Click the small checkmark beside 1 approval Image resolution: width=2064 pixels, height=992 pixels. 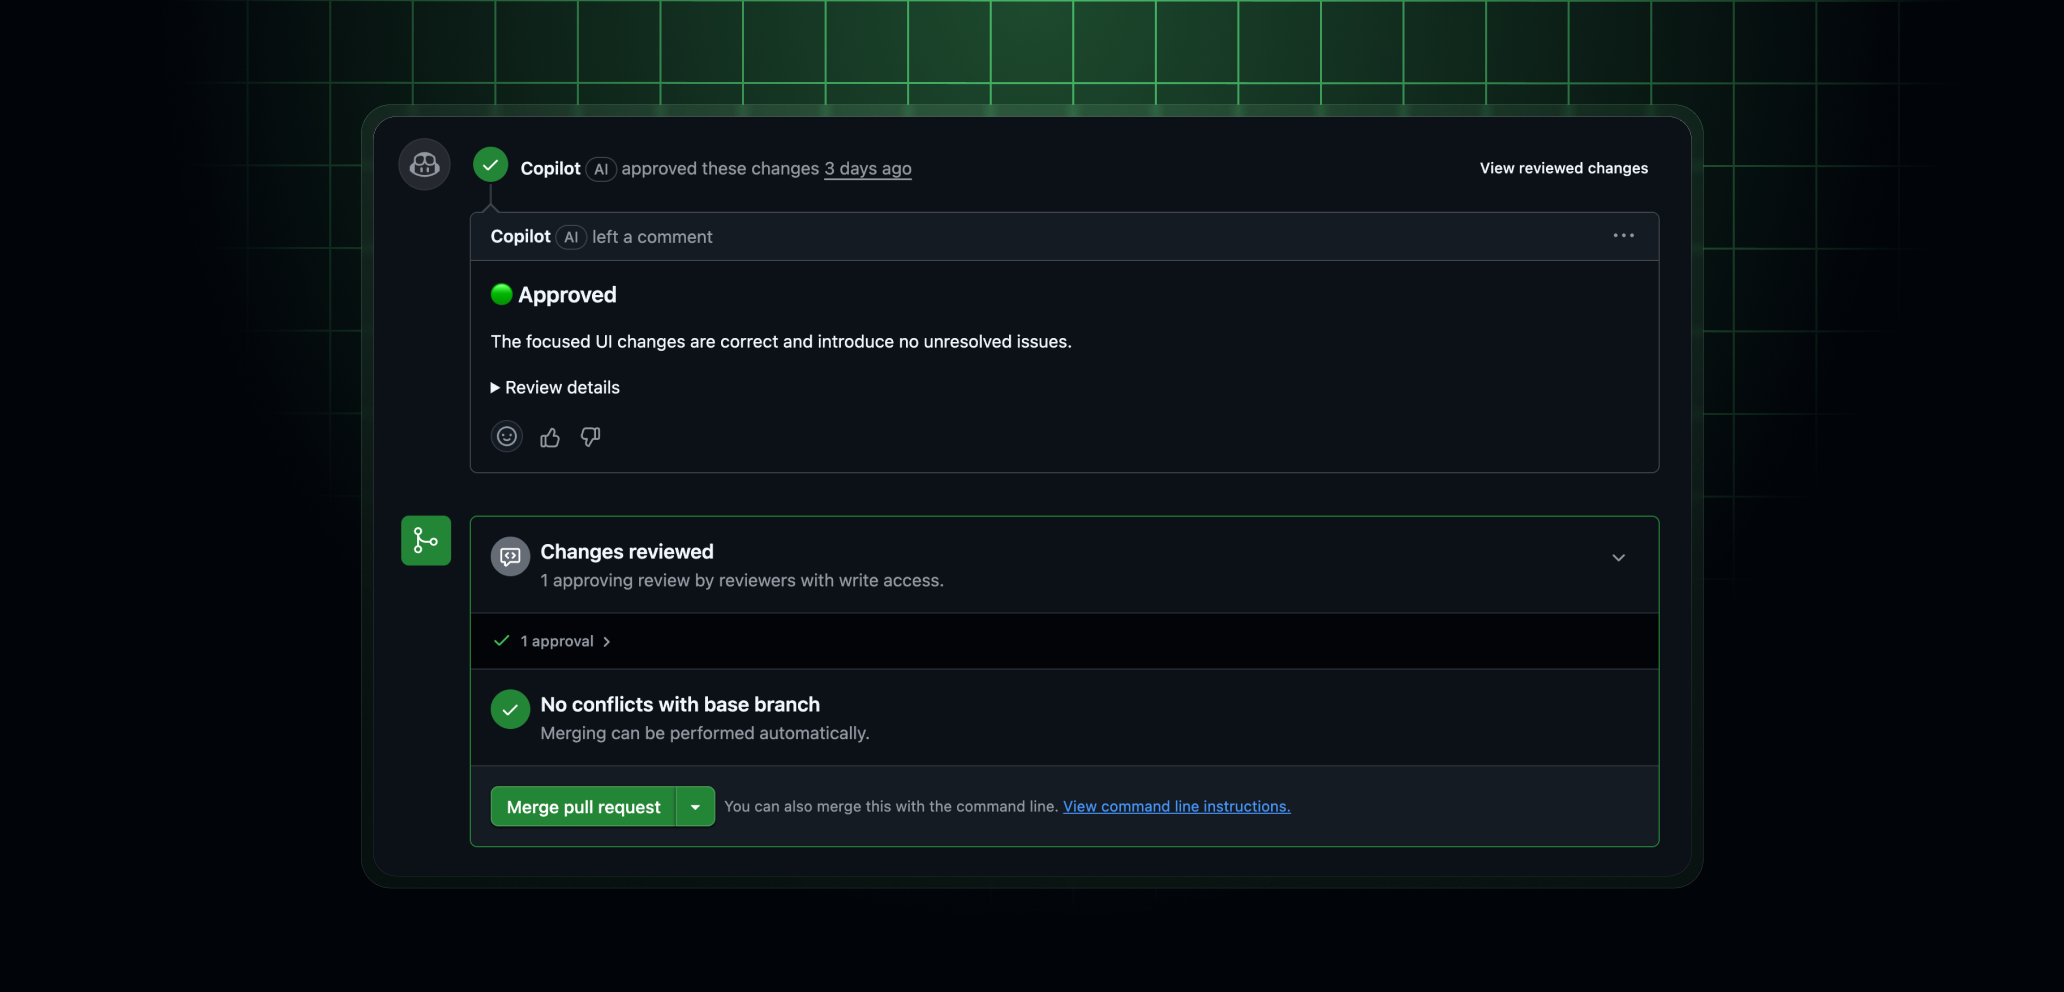pyautogui.click(x=502, y=641)
